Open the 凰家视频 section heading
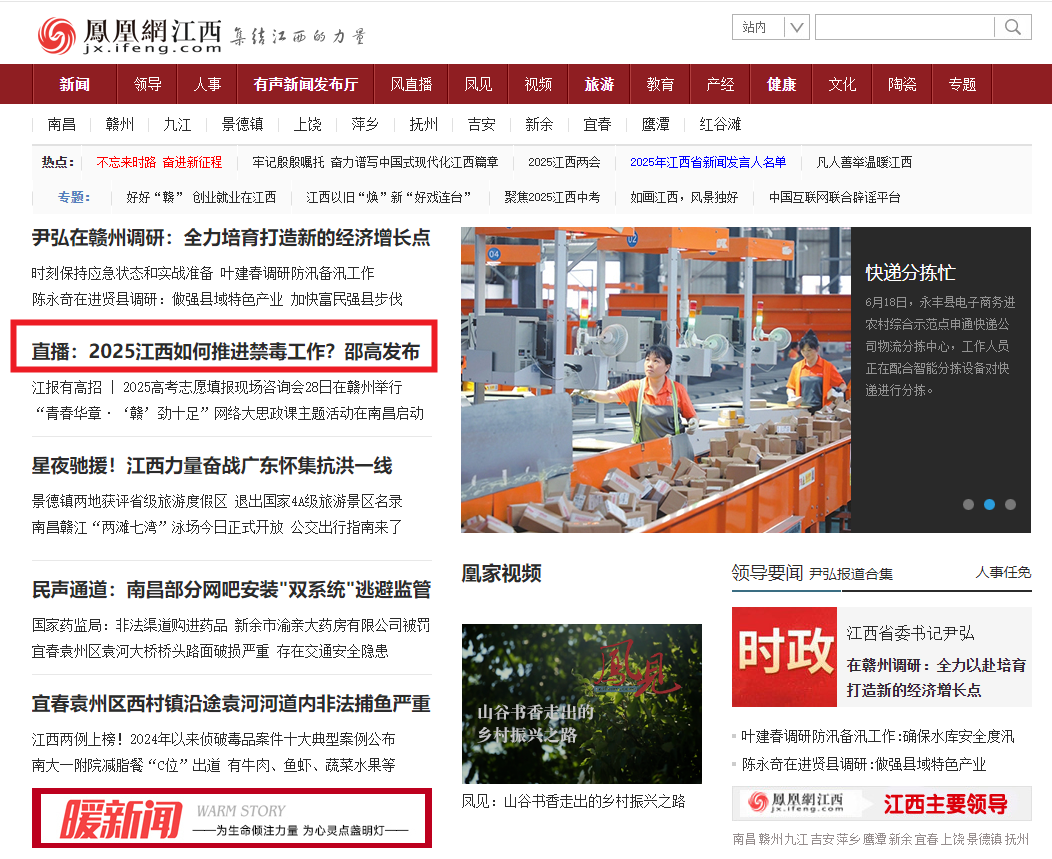 click(501, 574)
